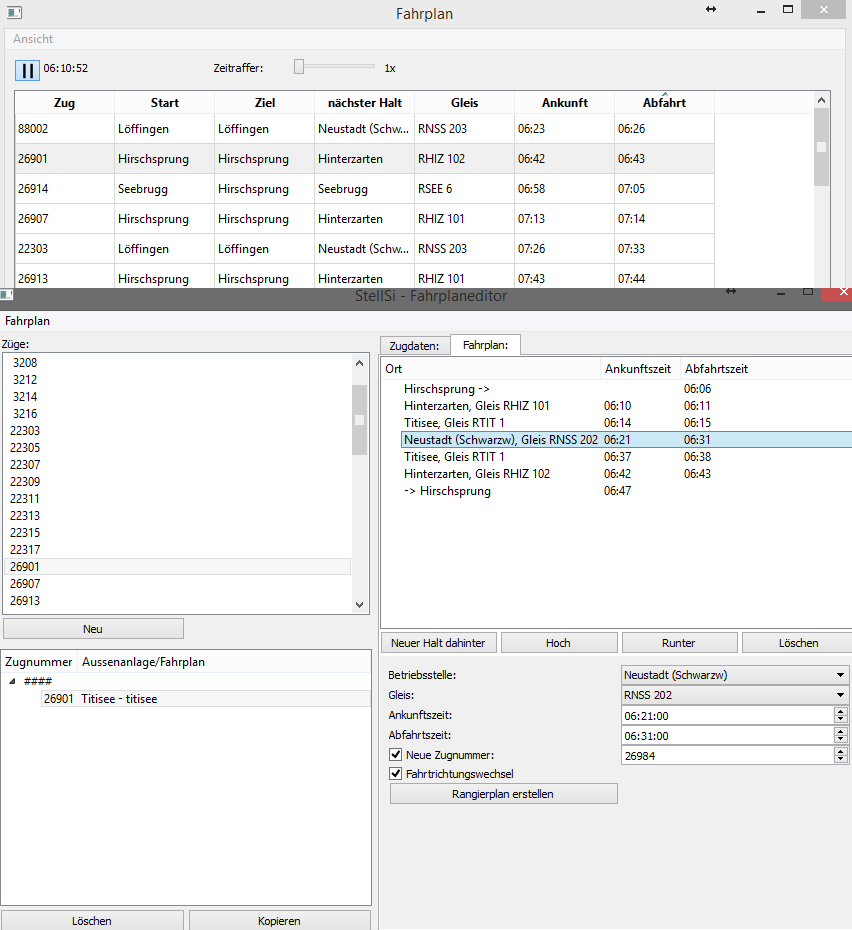Click the Kopieren button
Image resolution: width=852 pixels, height=930 pixels.
click(279, 921)
